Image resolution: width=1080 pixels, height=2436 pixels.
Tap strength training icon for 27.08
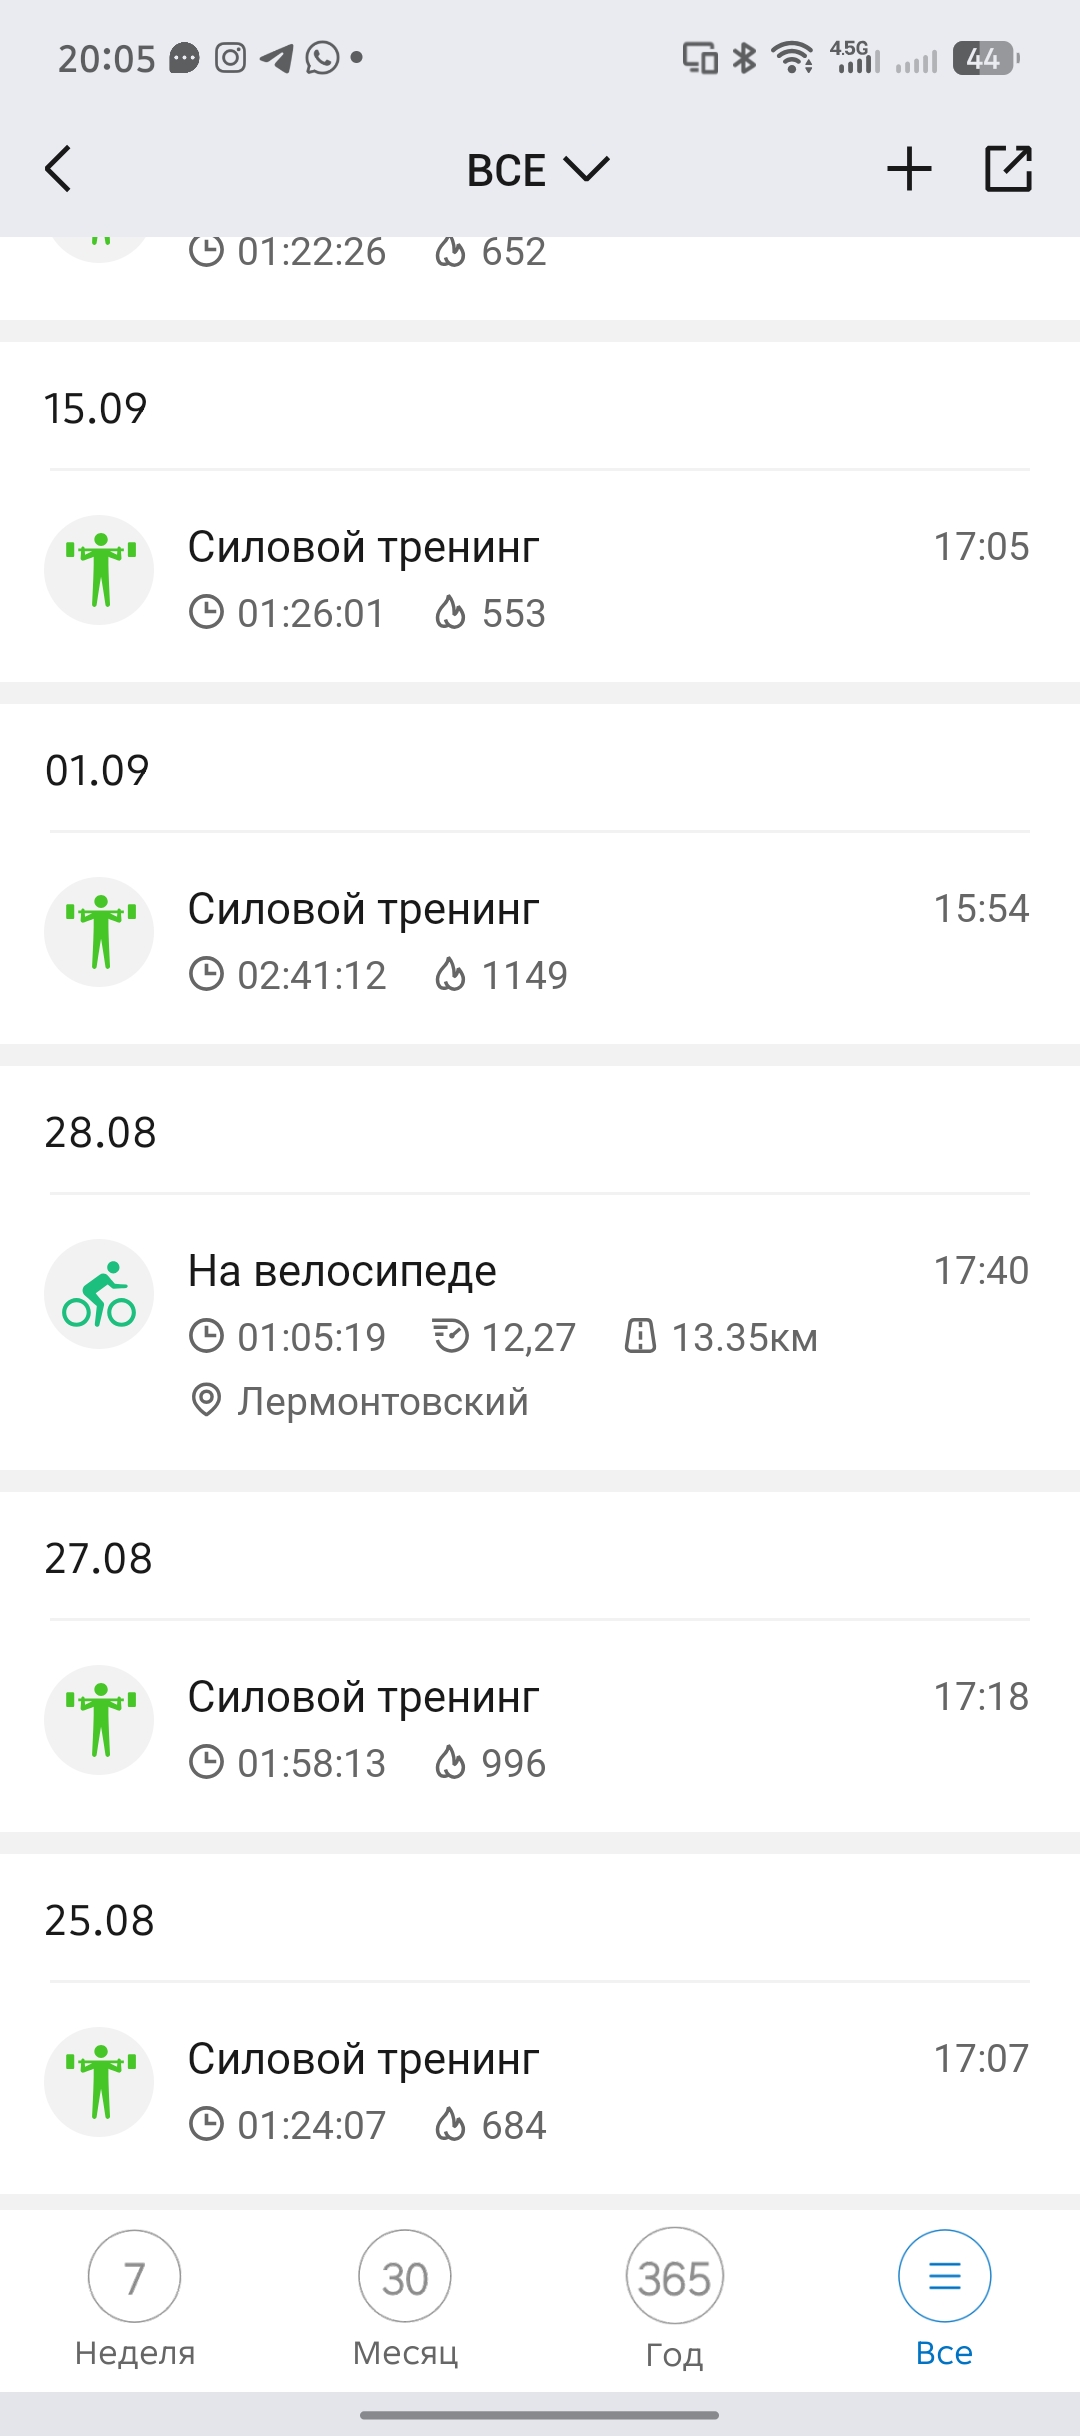pyautogui.click(x=99, y=1720)
